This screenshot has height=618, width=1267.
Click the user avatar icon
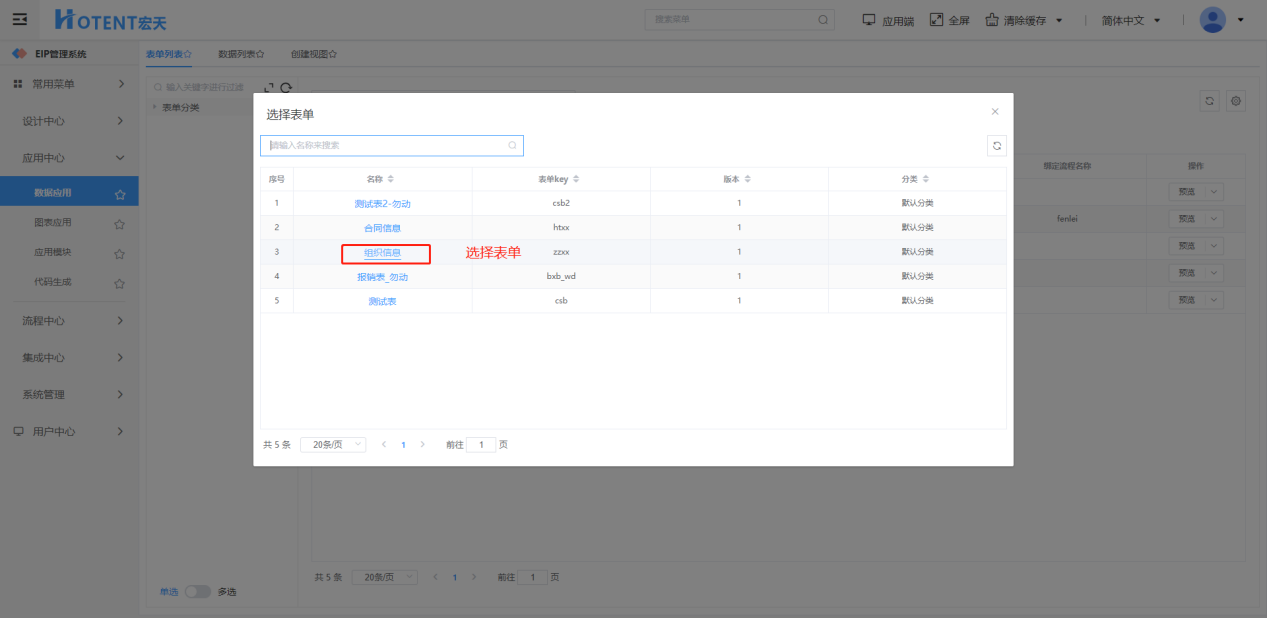coord(1212,20)
